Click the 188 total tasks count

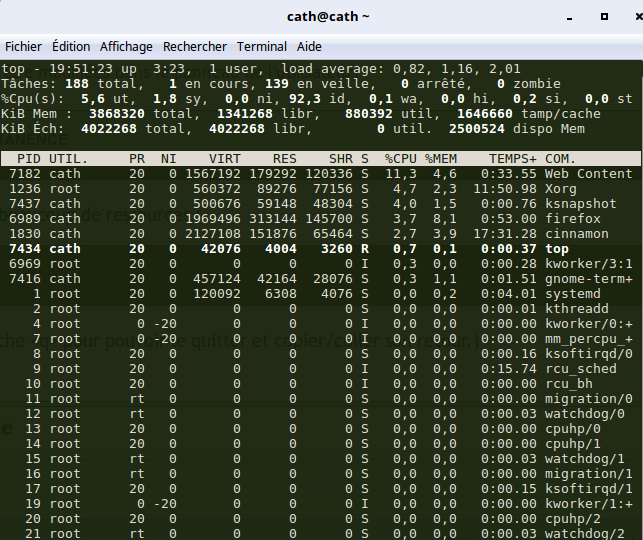(x=77, y=84)
